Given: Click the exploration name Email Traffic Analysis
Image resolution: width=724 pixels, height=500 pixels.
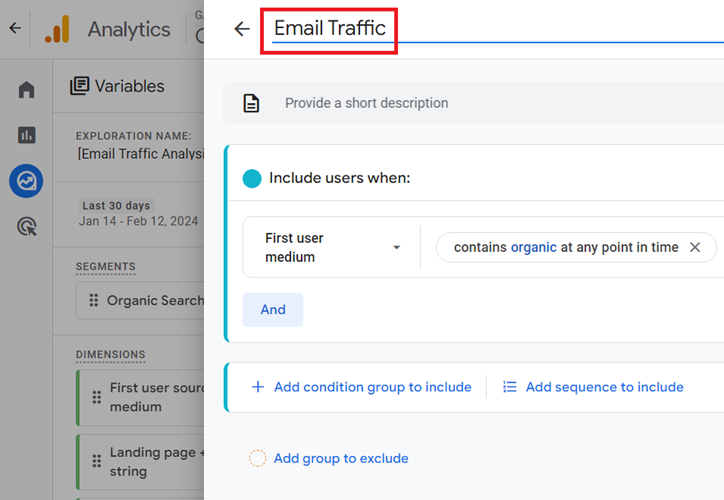Looking at the screenshot, I should 141,154.
